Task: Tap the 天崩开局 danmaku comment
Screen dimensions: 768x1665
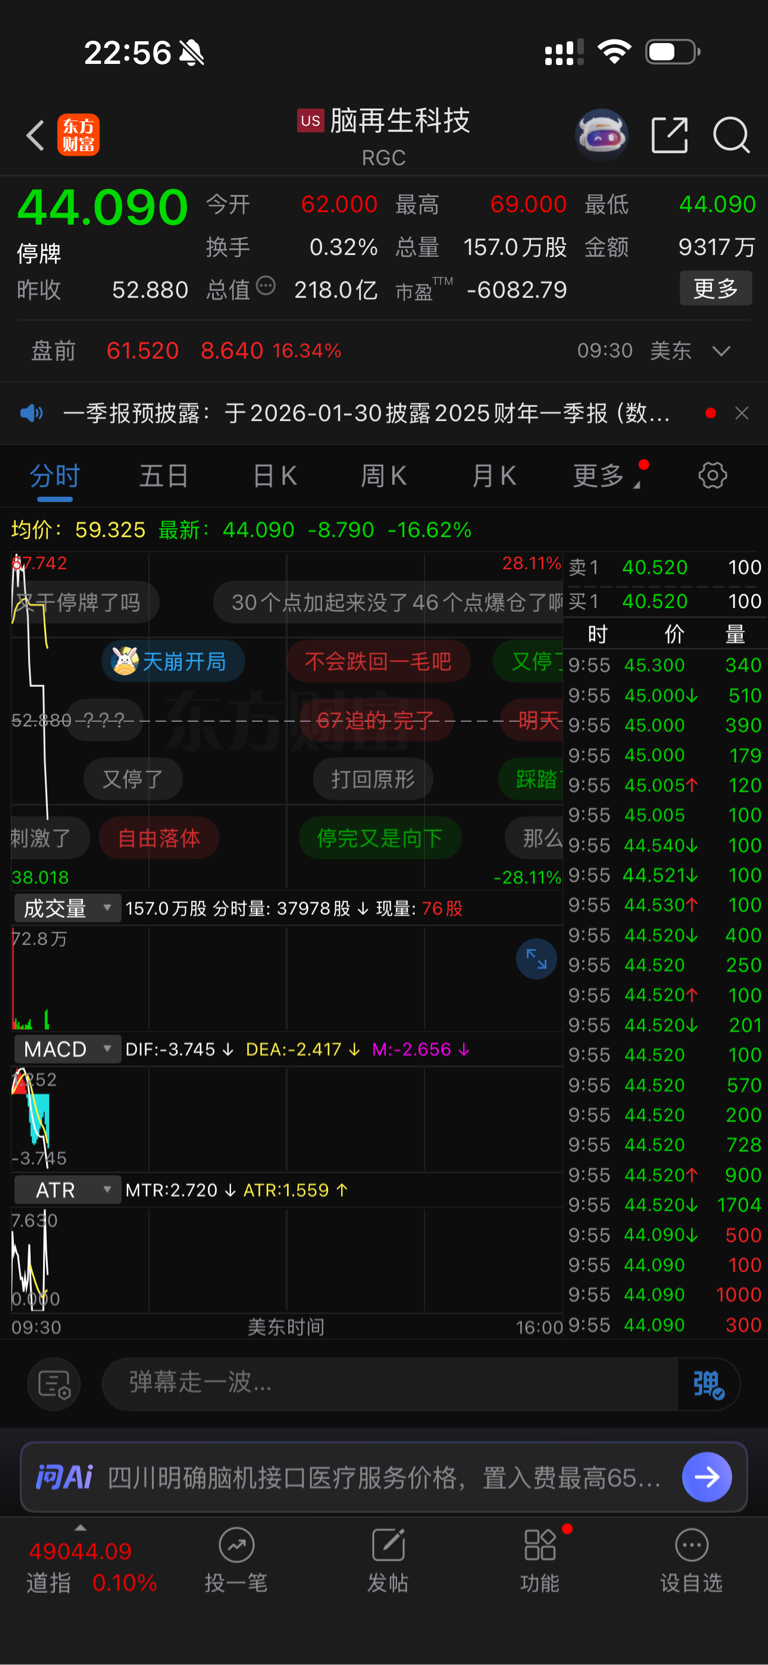Action: pos(173,661)
